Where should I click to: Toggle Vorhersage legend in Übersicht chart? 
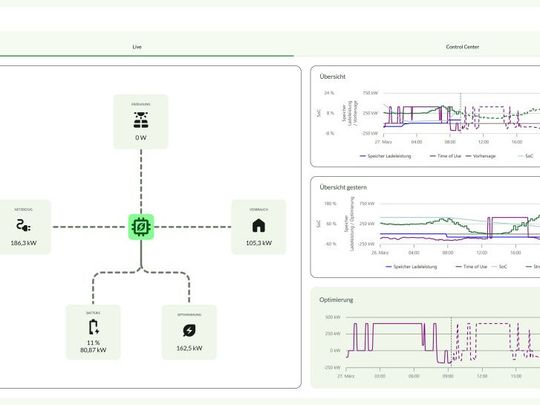(x=481, y=156)
